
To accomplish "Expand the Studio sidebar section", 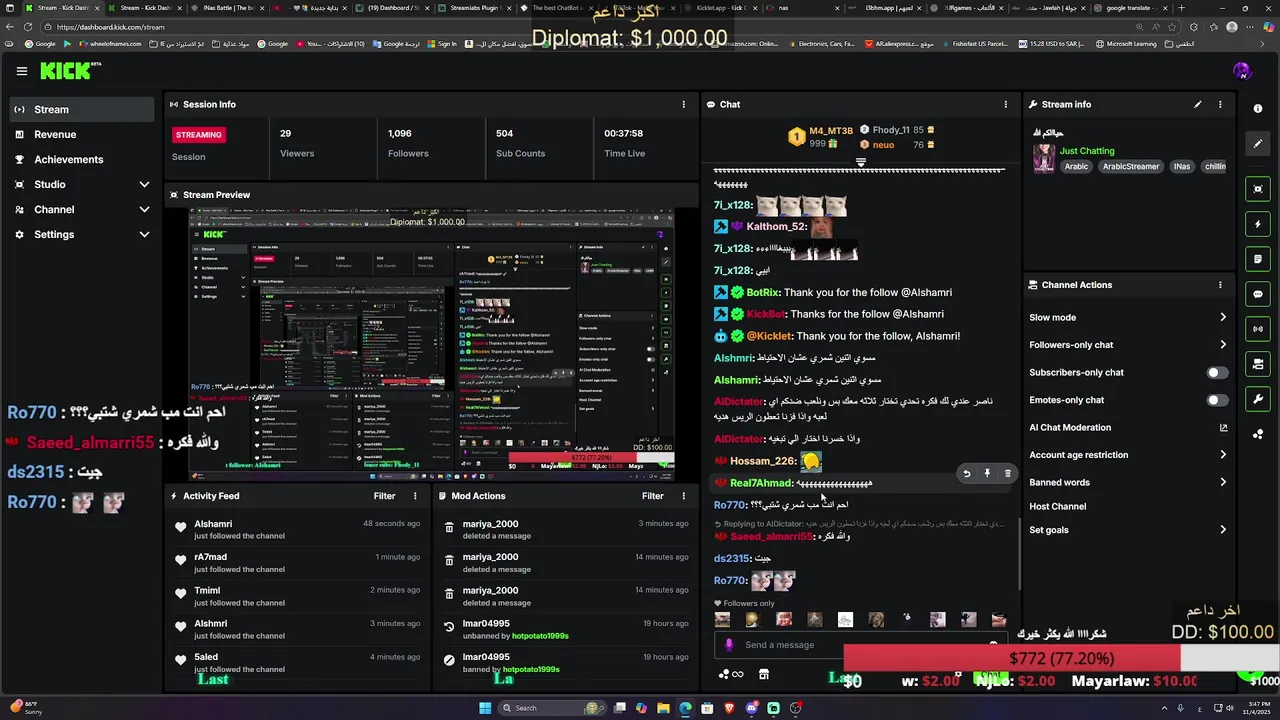I will click(144, 184).
